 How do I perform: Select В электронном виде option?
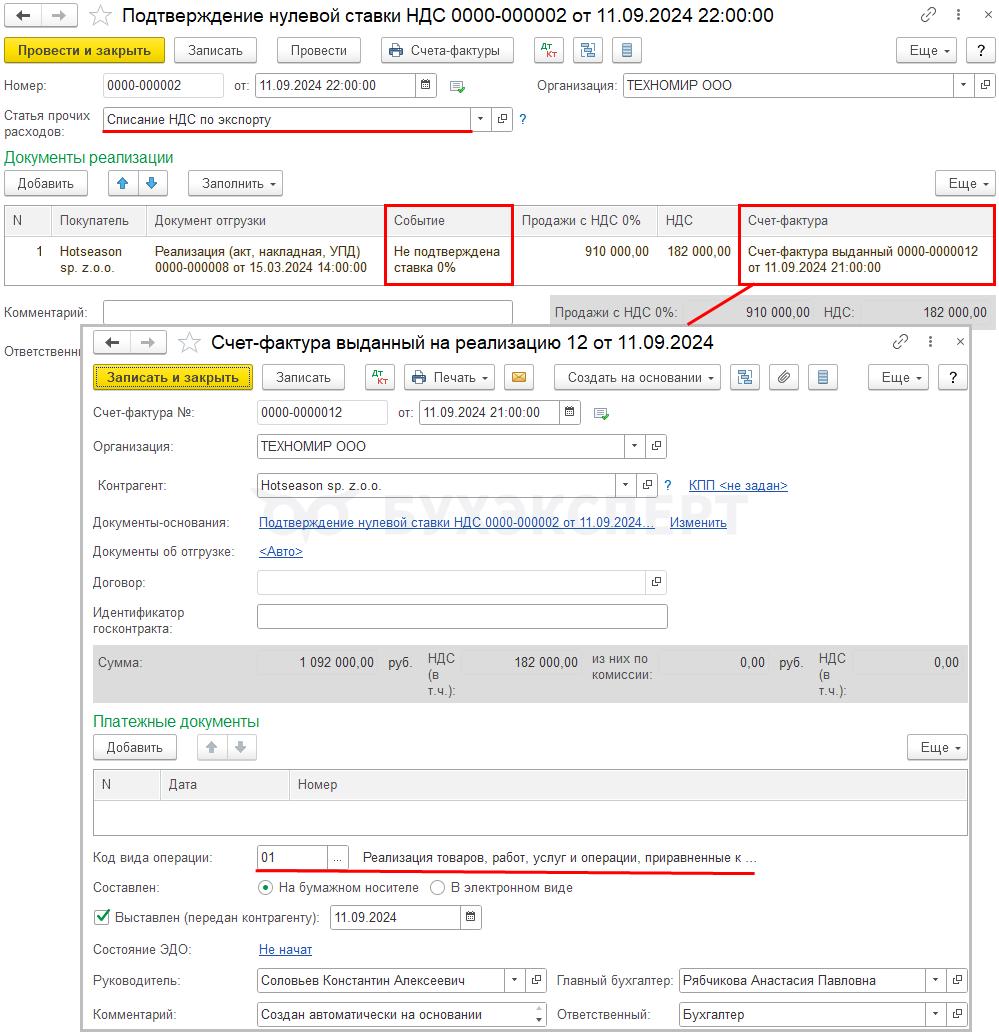(437, 887)
